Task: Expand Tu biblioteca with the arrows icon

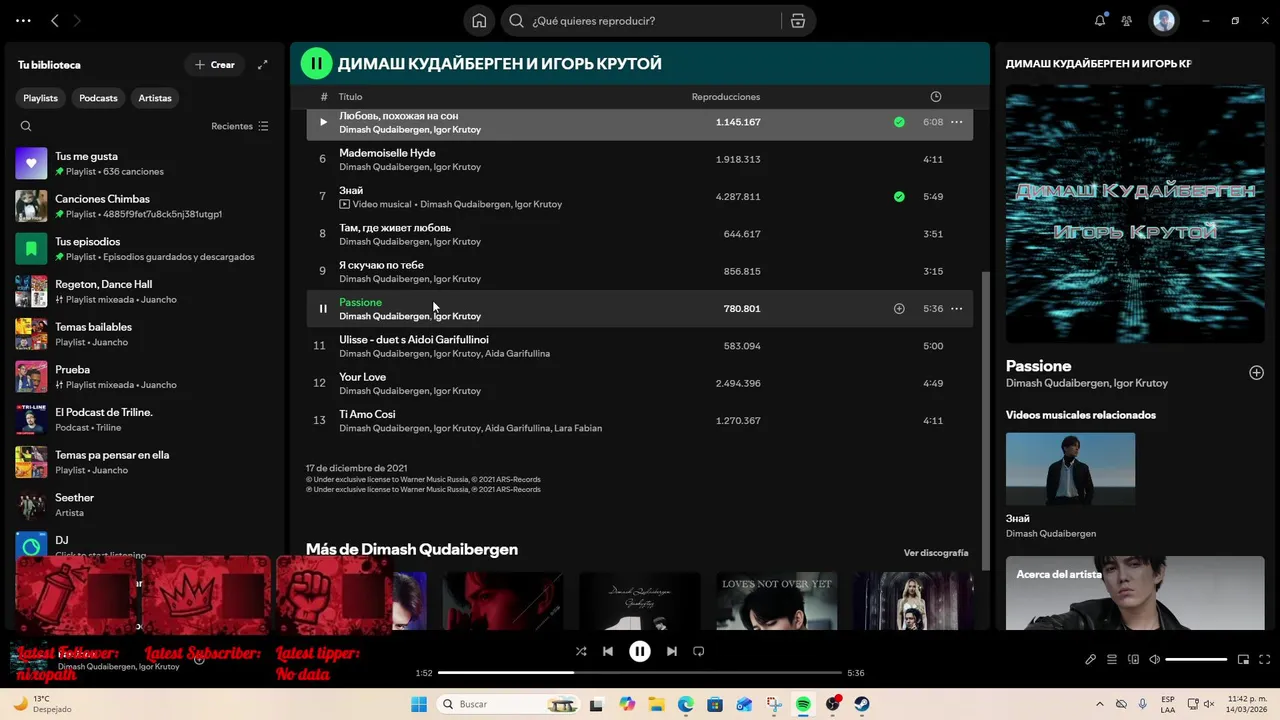Action: tap(263, 65)
